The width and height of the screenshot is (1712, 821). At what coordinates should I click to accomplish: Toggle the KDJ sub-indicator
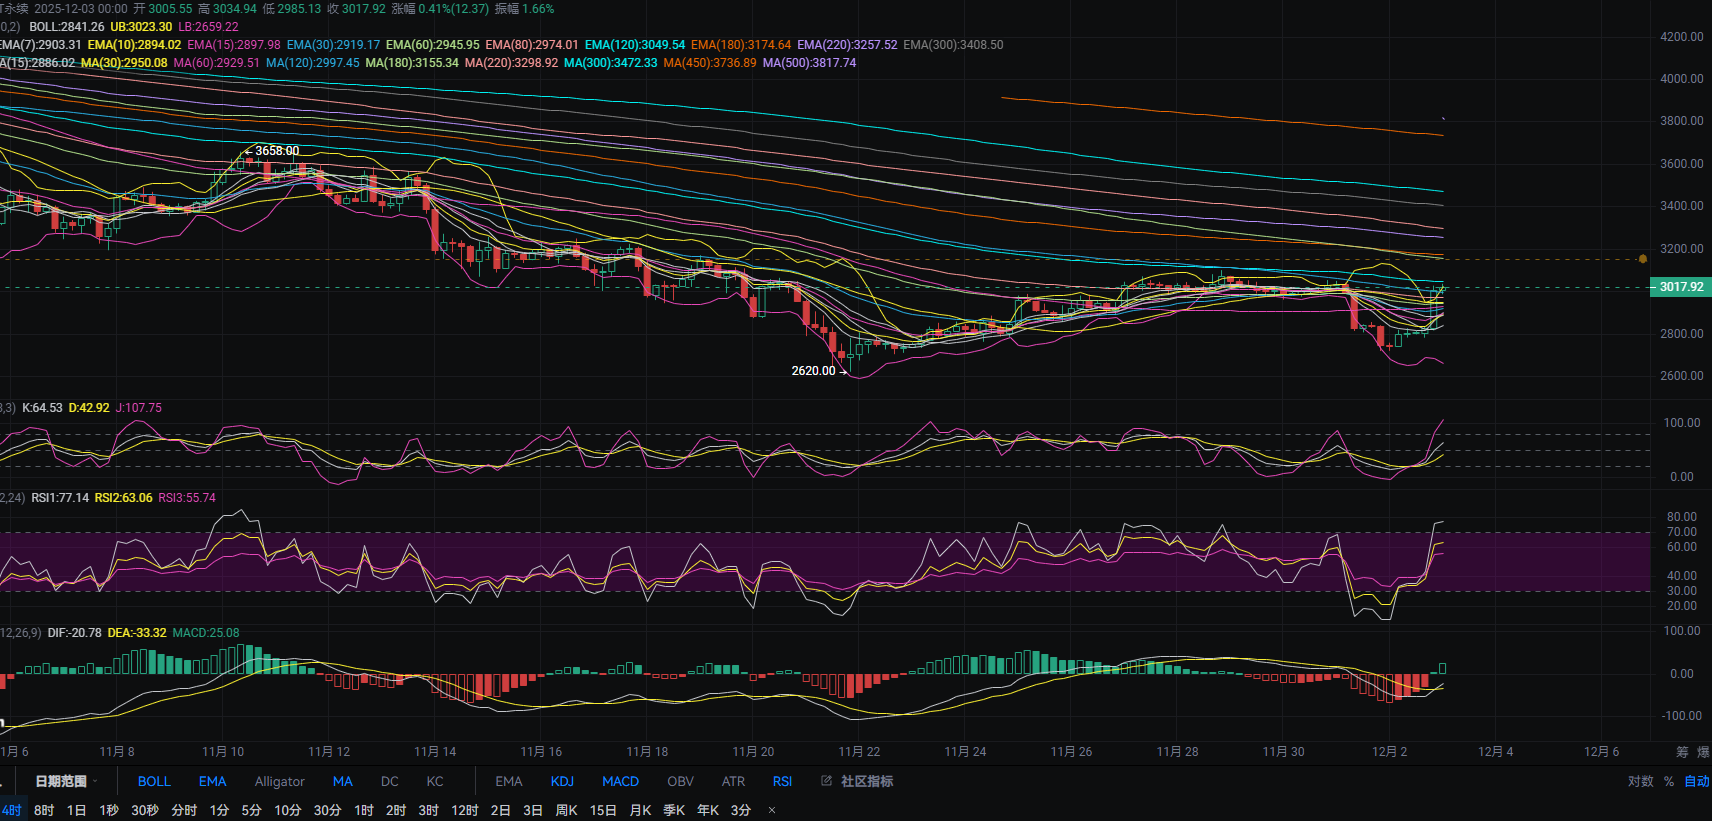(x=562, y=781)
